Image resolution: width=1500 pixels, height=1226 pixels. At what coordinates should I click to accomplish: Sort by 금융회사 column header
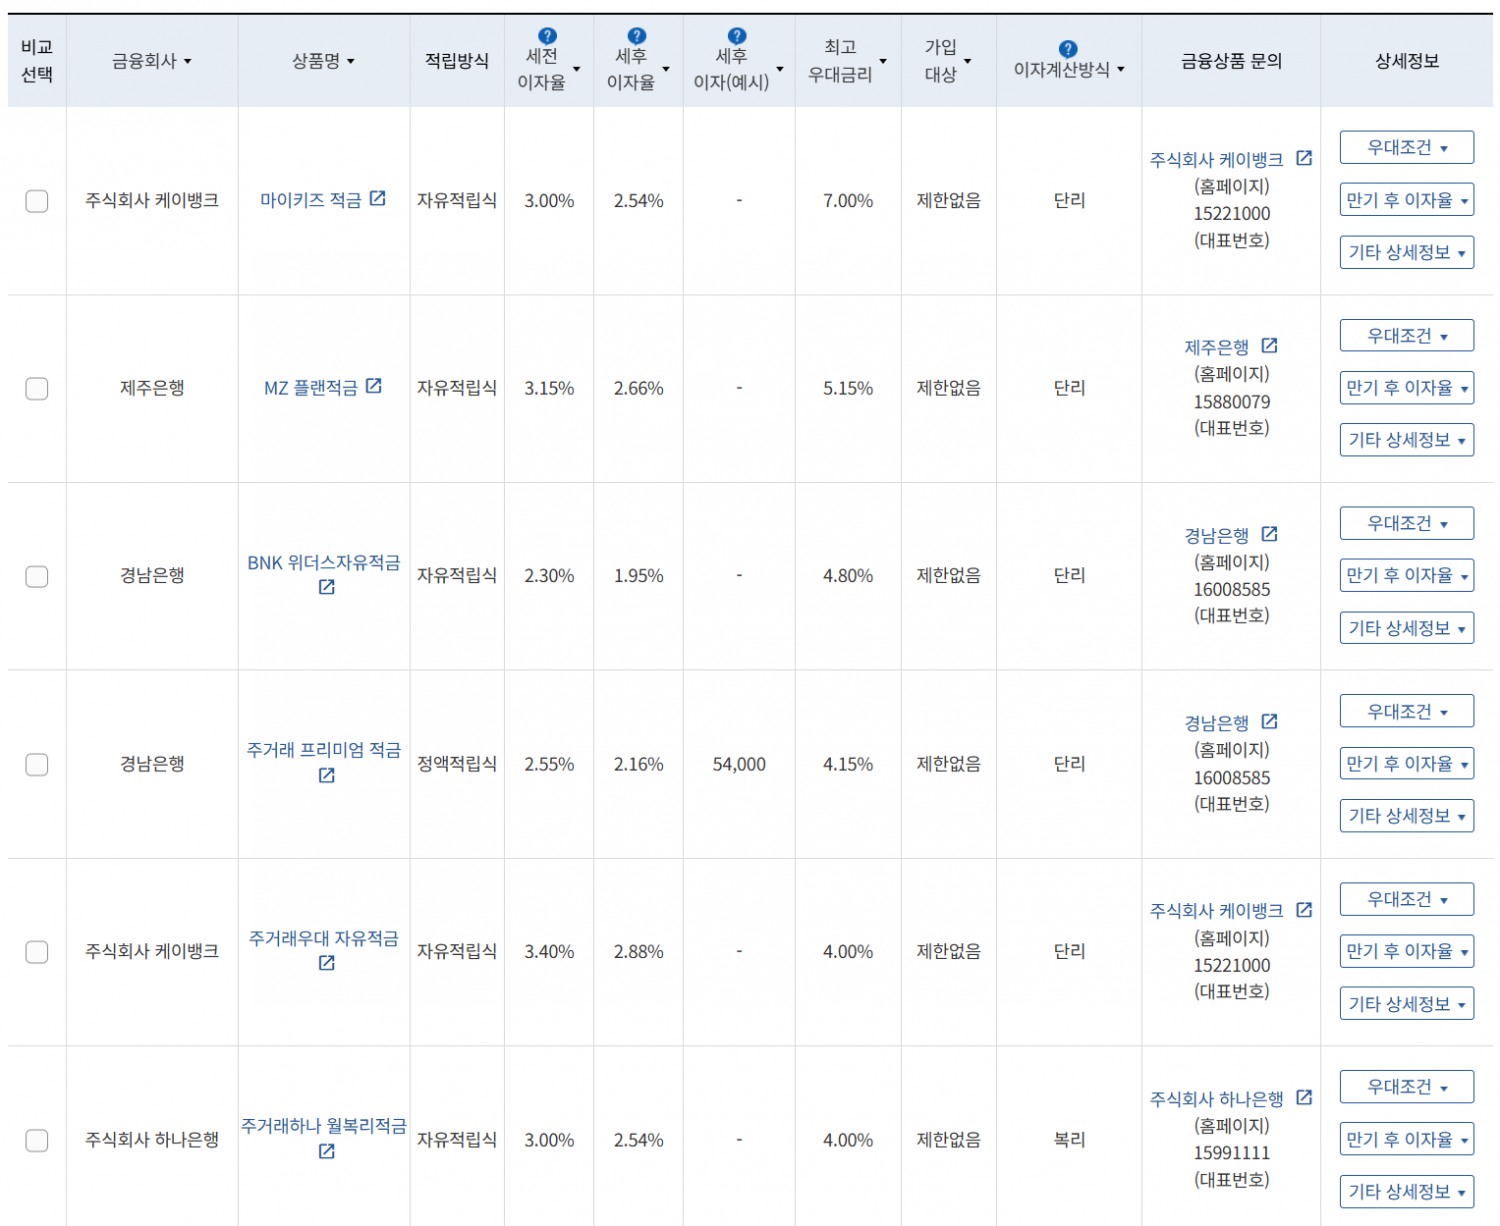click(152, 61)
